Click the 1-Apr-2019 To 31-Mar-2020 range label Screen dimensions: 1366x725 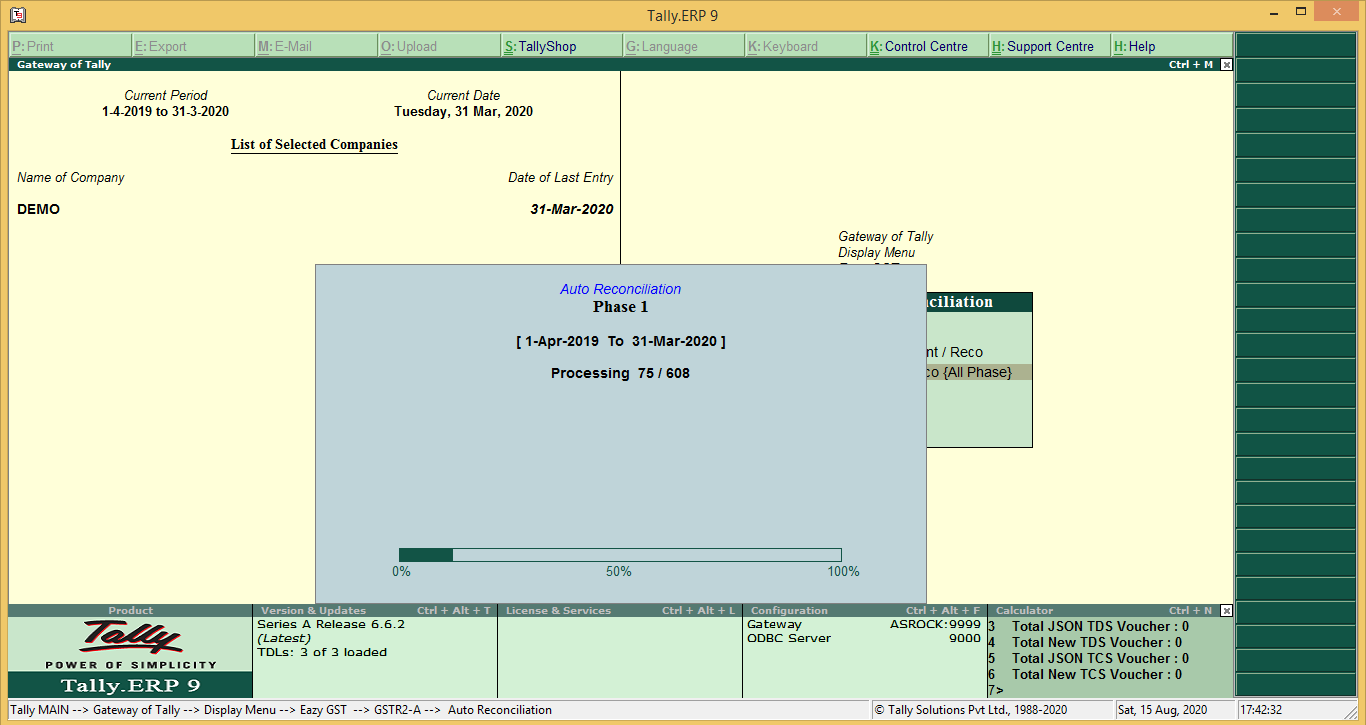[620, 341]
